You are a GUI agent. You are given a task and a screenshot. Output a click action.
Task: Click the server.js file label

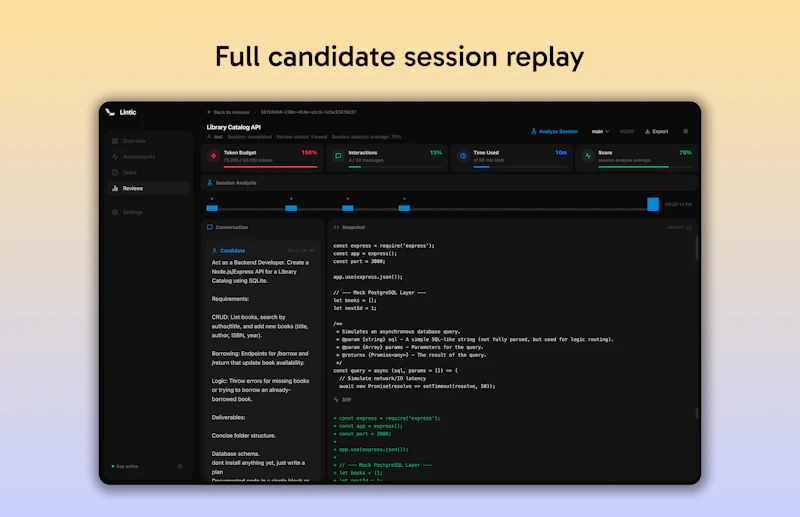(x=680, y=228)
